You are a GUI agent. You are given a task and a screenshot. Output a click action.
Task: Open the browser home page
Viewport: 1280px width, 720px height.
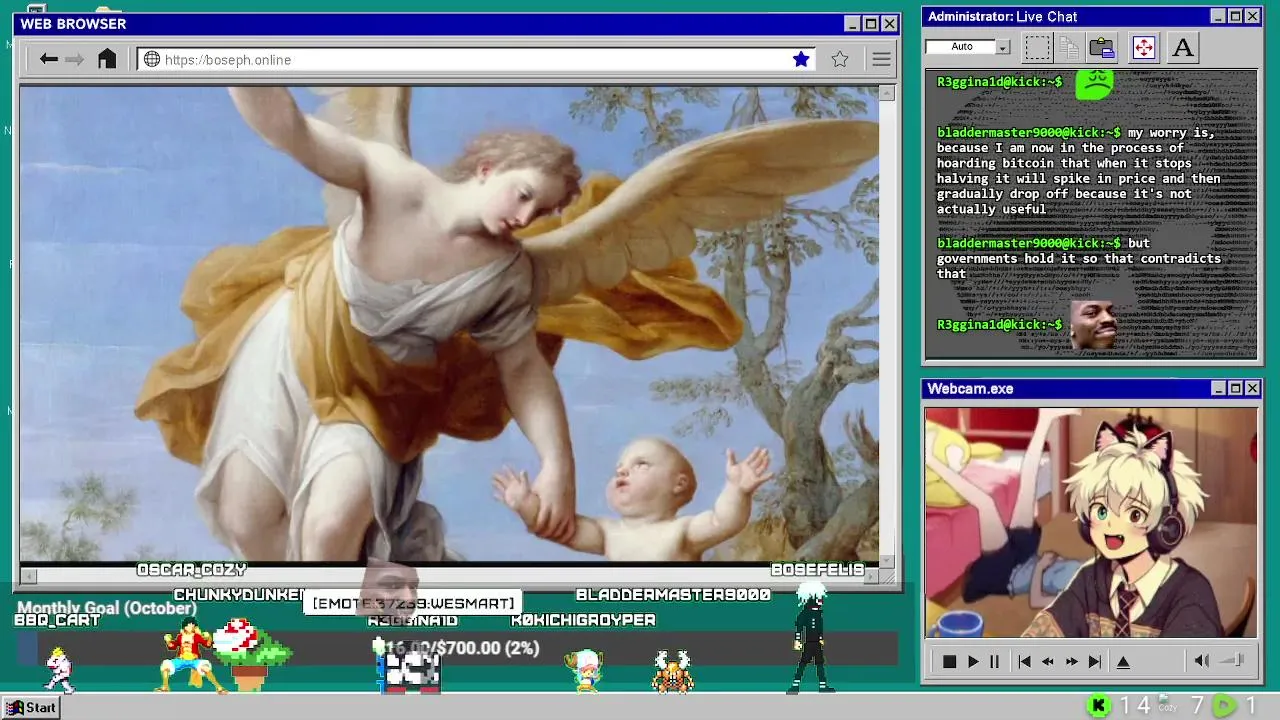click(x=107, y=59)
